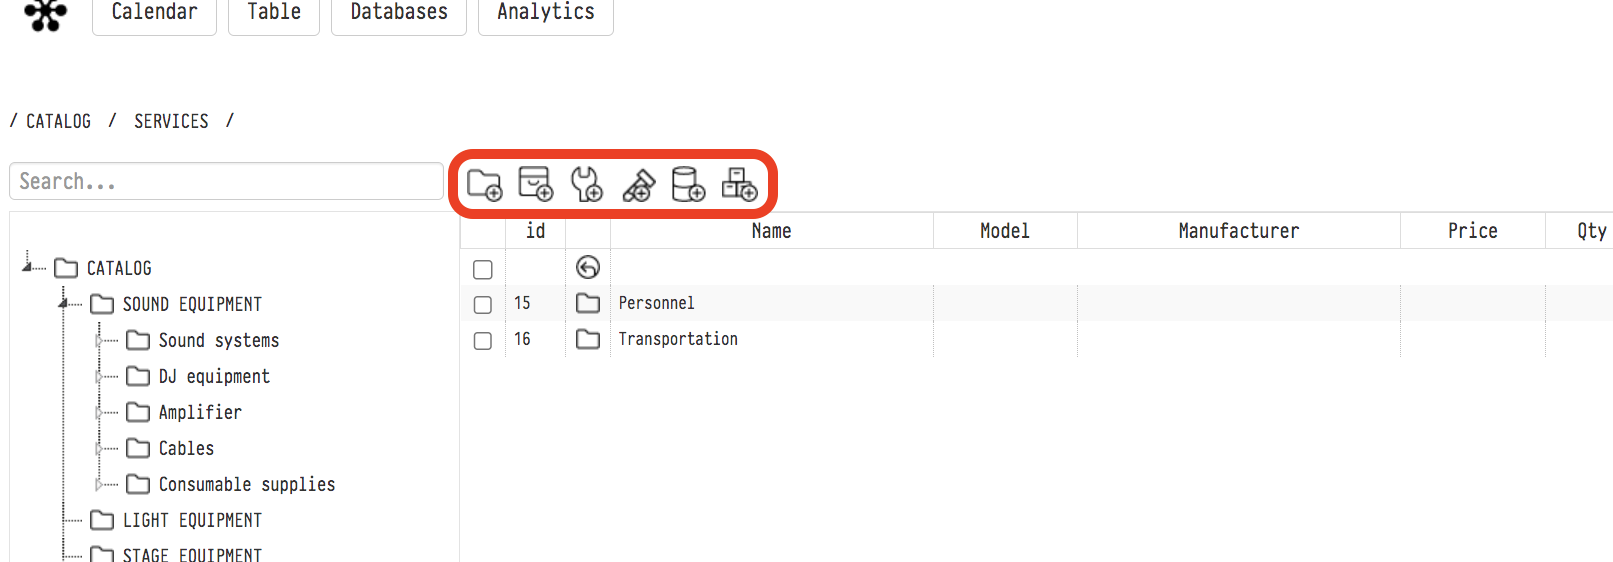Click the add folder icon
Viewport: 1613px width, 562px height.
(484, 185)
